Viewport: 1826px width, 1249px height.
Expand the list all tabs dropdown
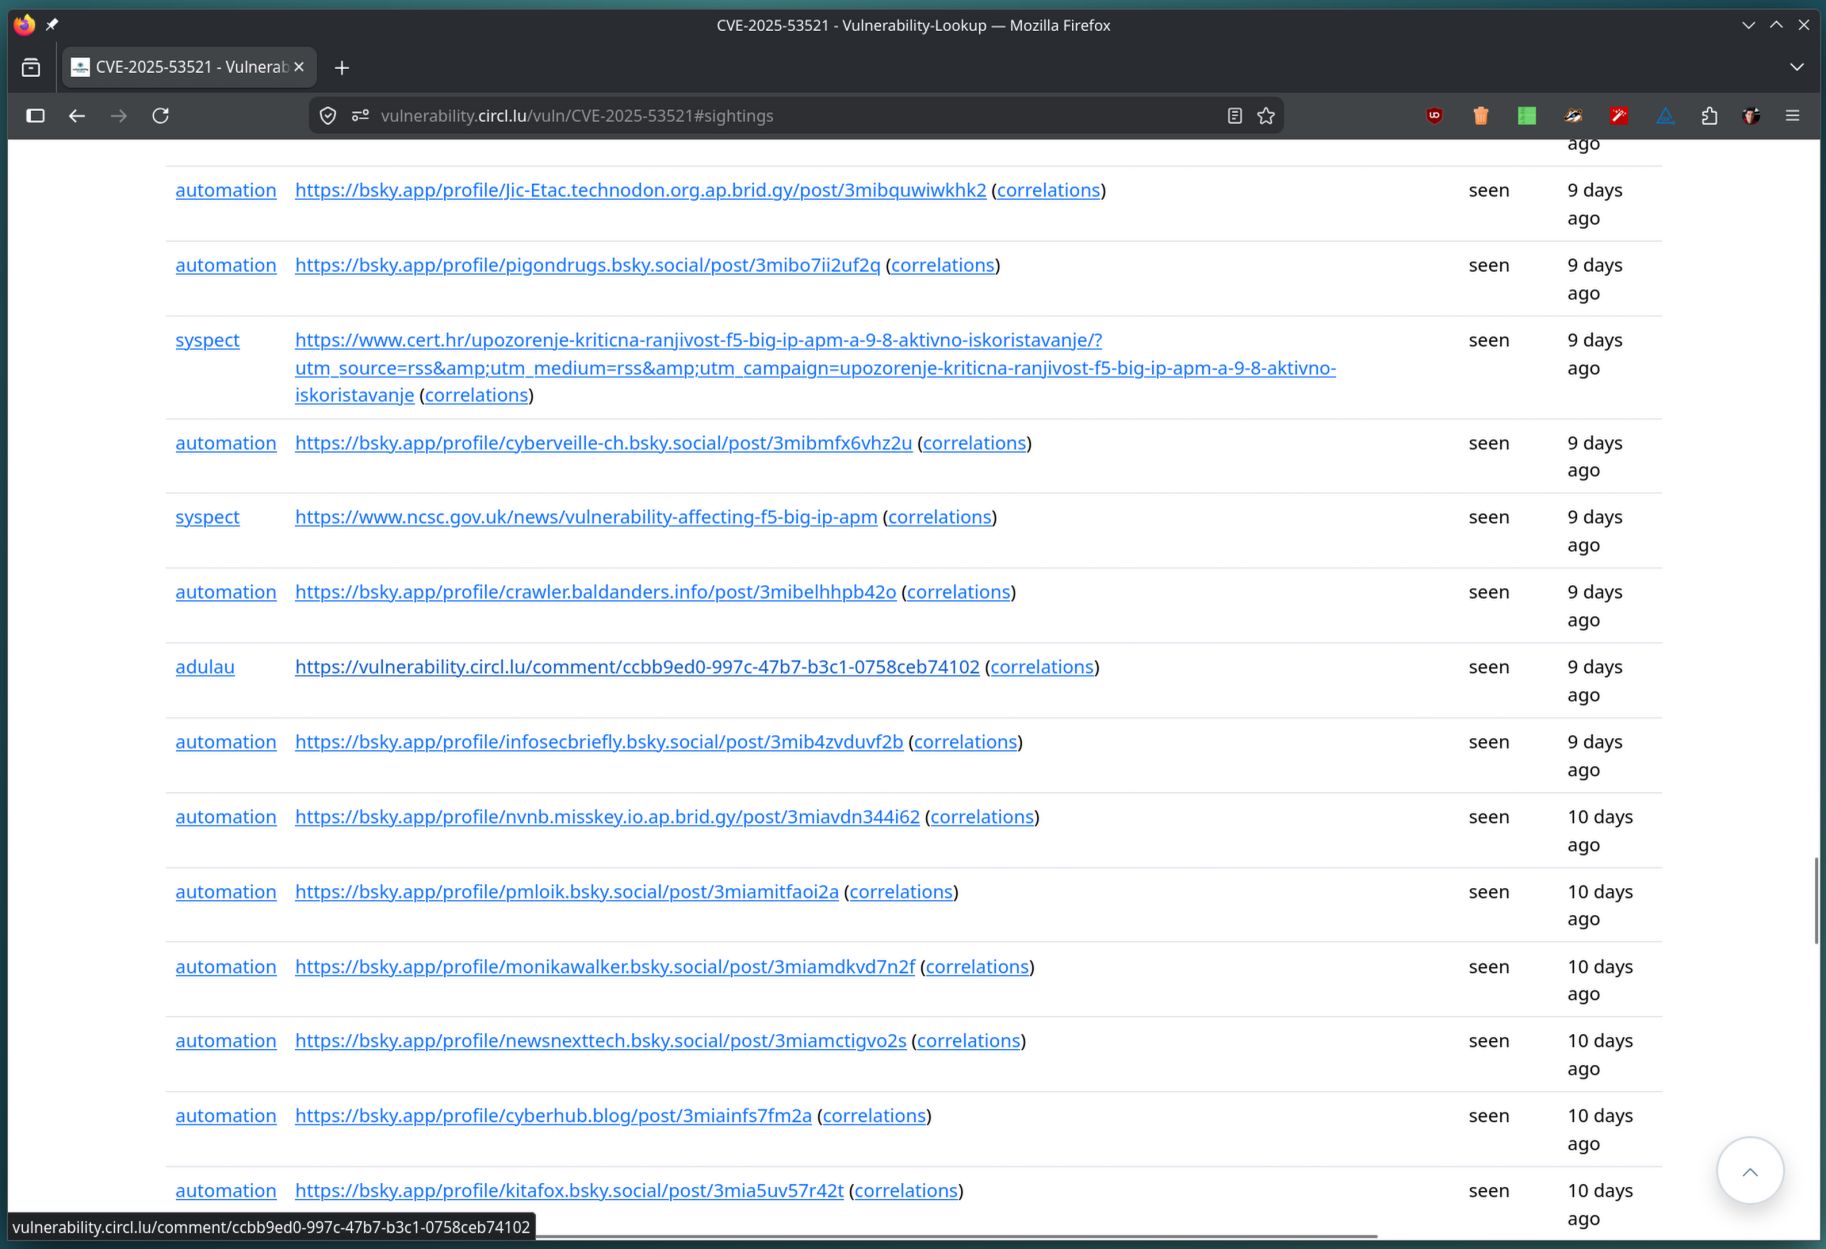point(1796,67)
